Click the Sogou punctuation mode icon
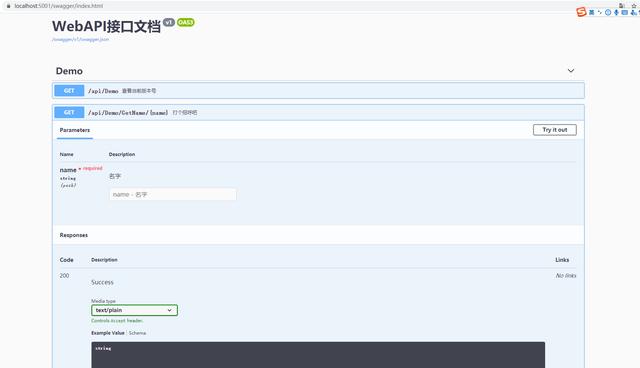Viewport: 640px width, 368px height. 600,12
